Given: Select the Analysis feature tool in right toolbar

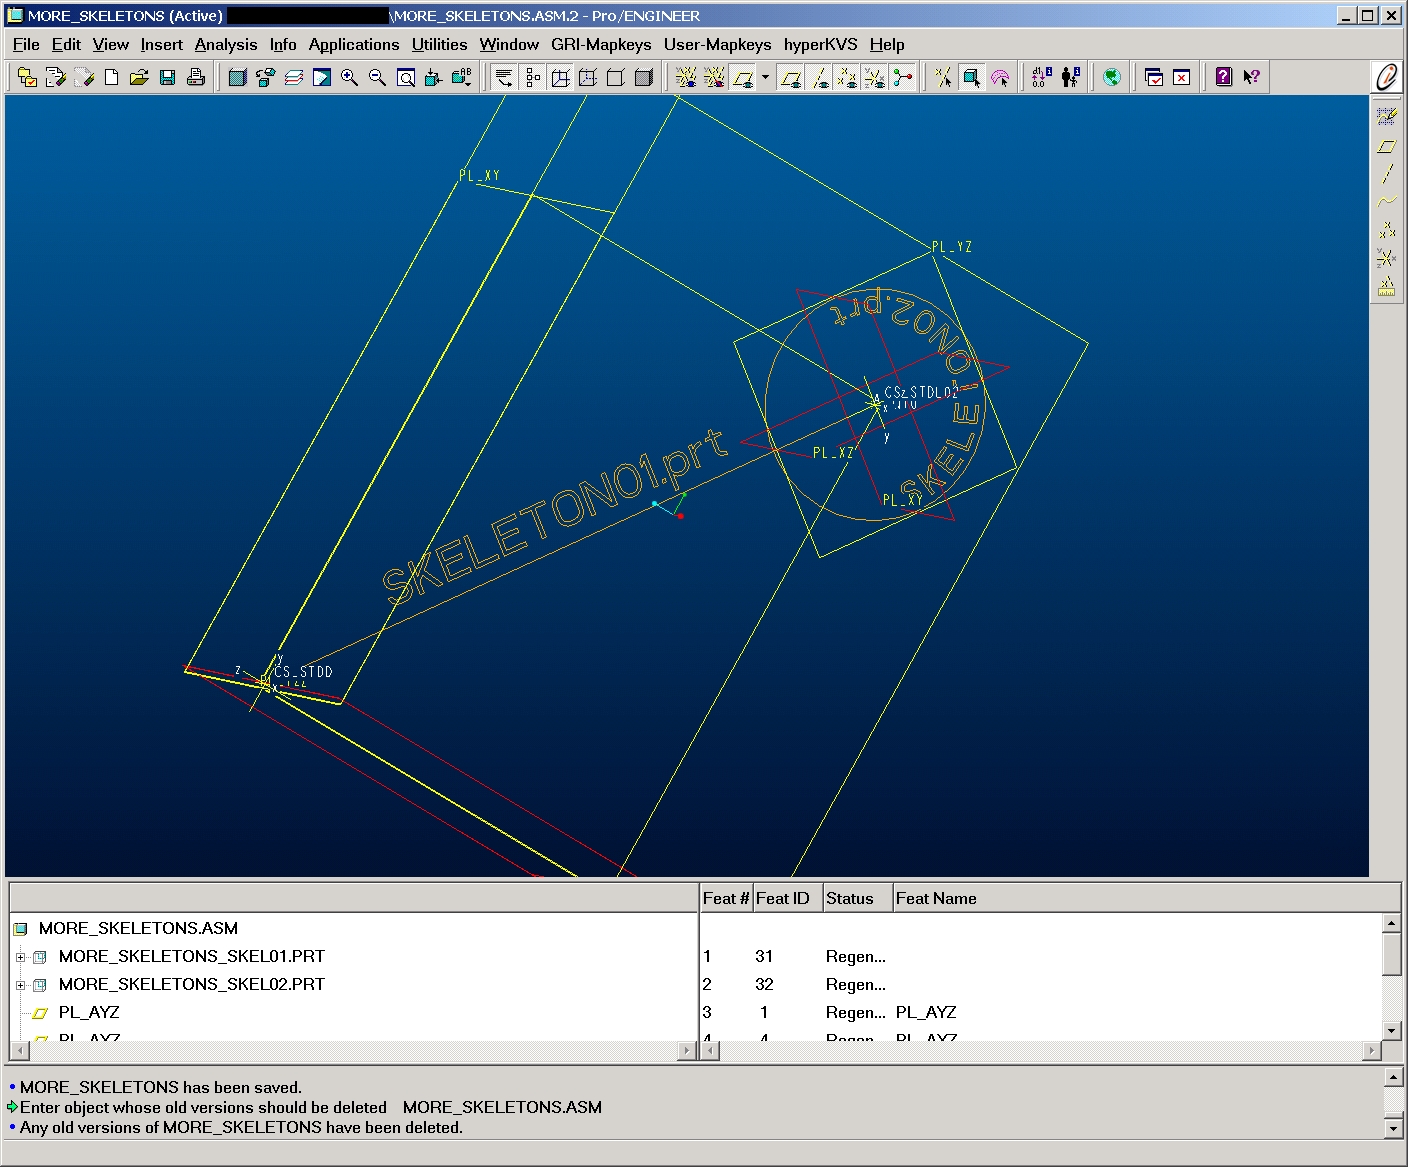Looking at the screenshot, I should (1386, 286).
